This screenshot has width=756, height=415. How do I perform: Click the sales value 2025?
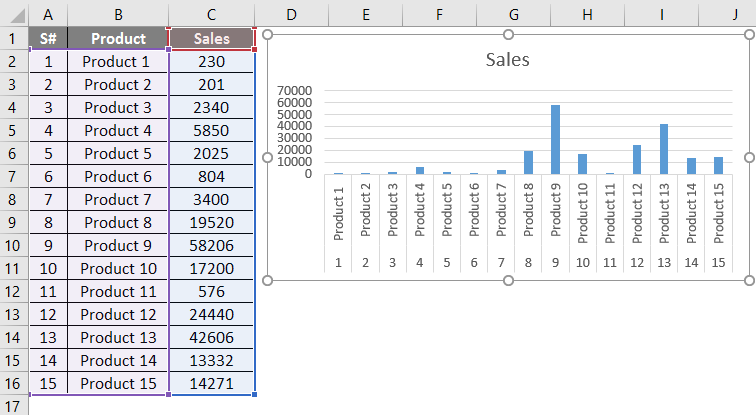coord(211,154)
